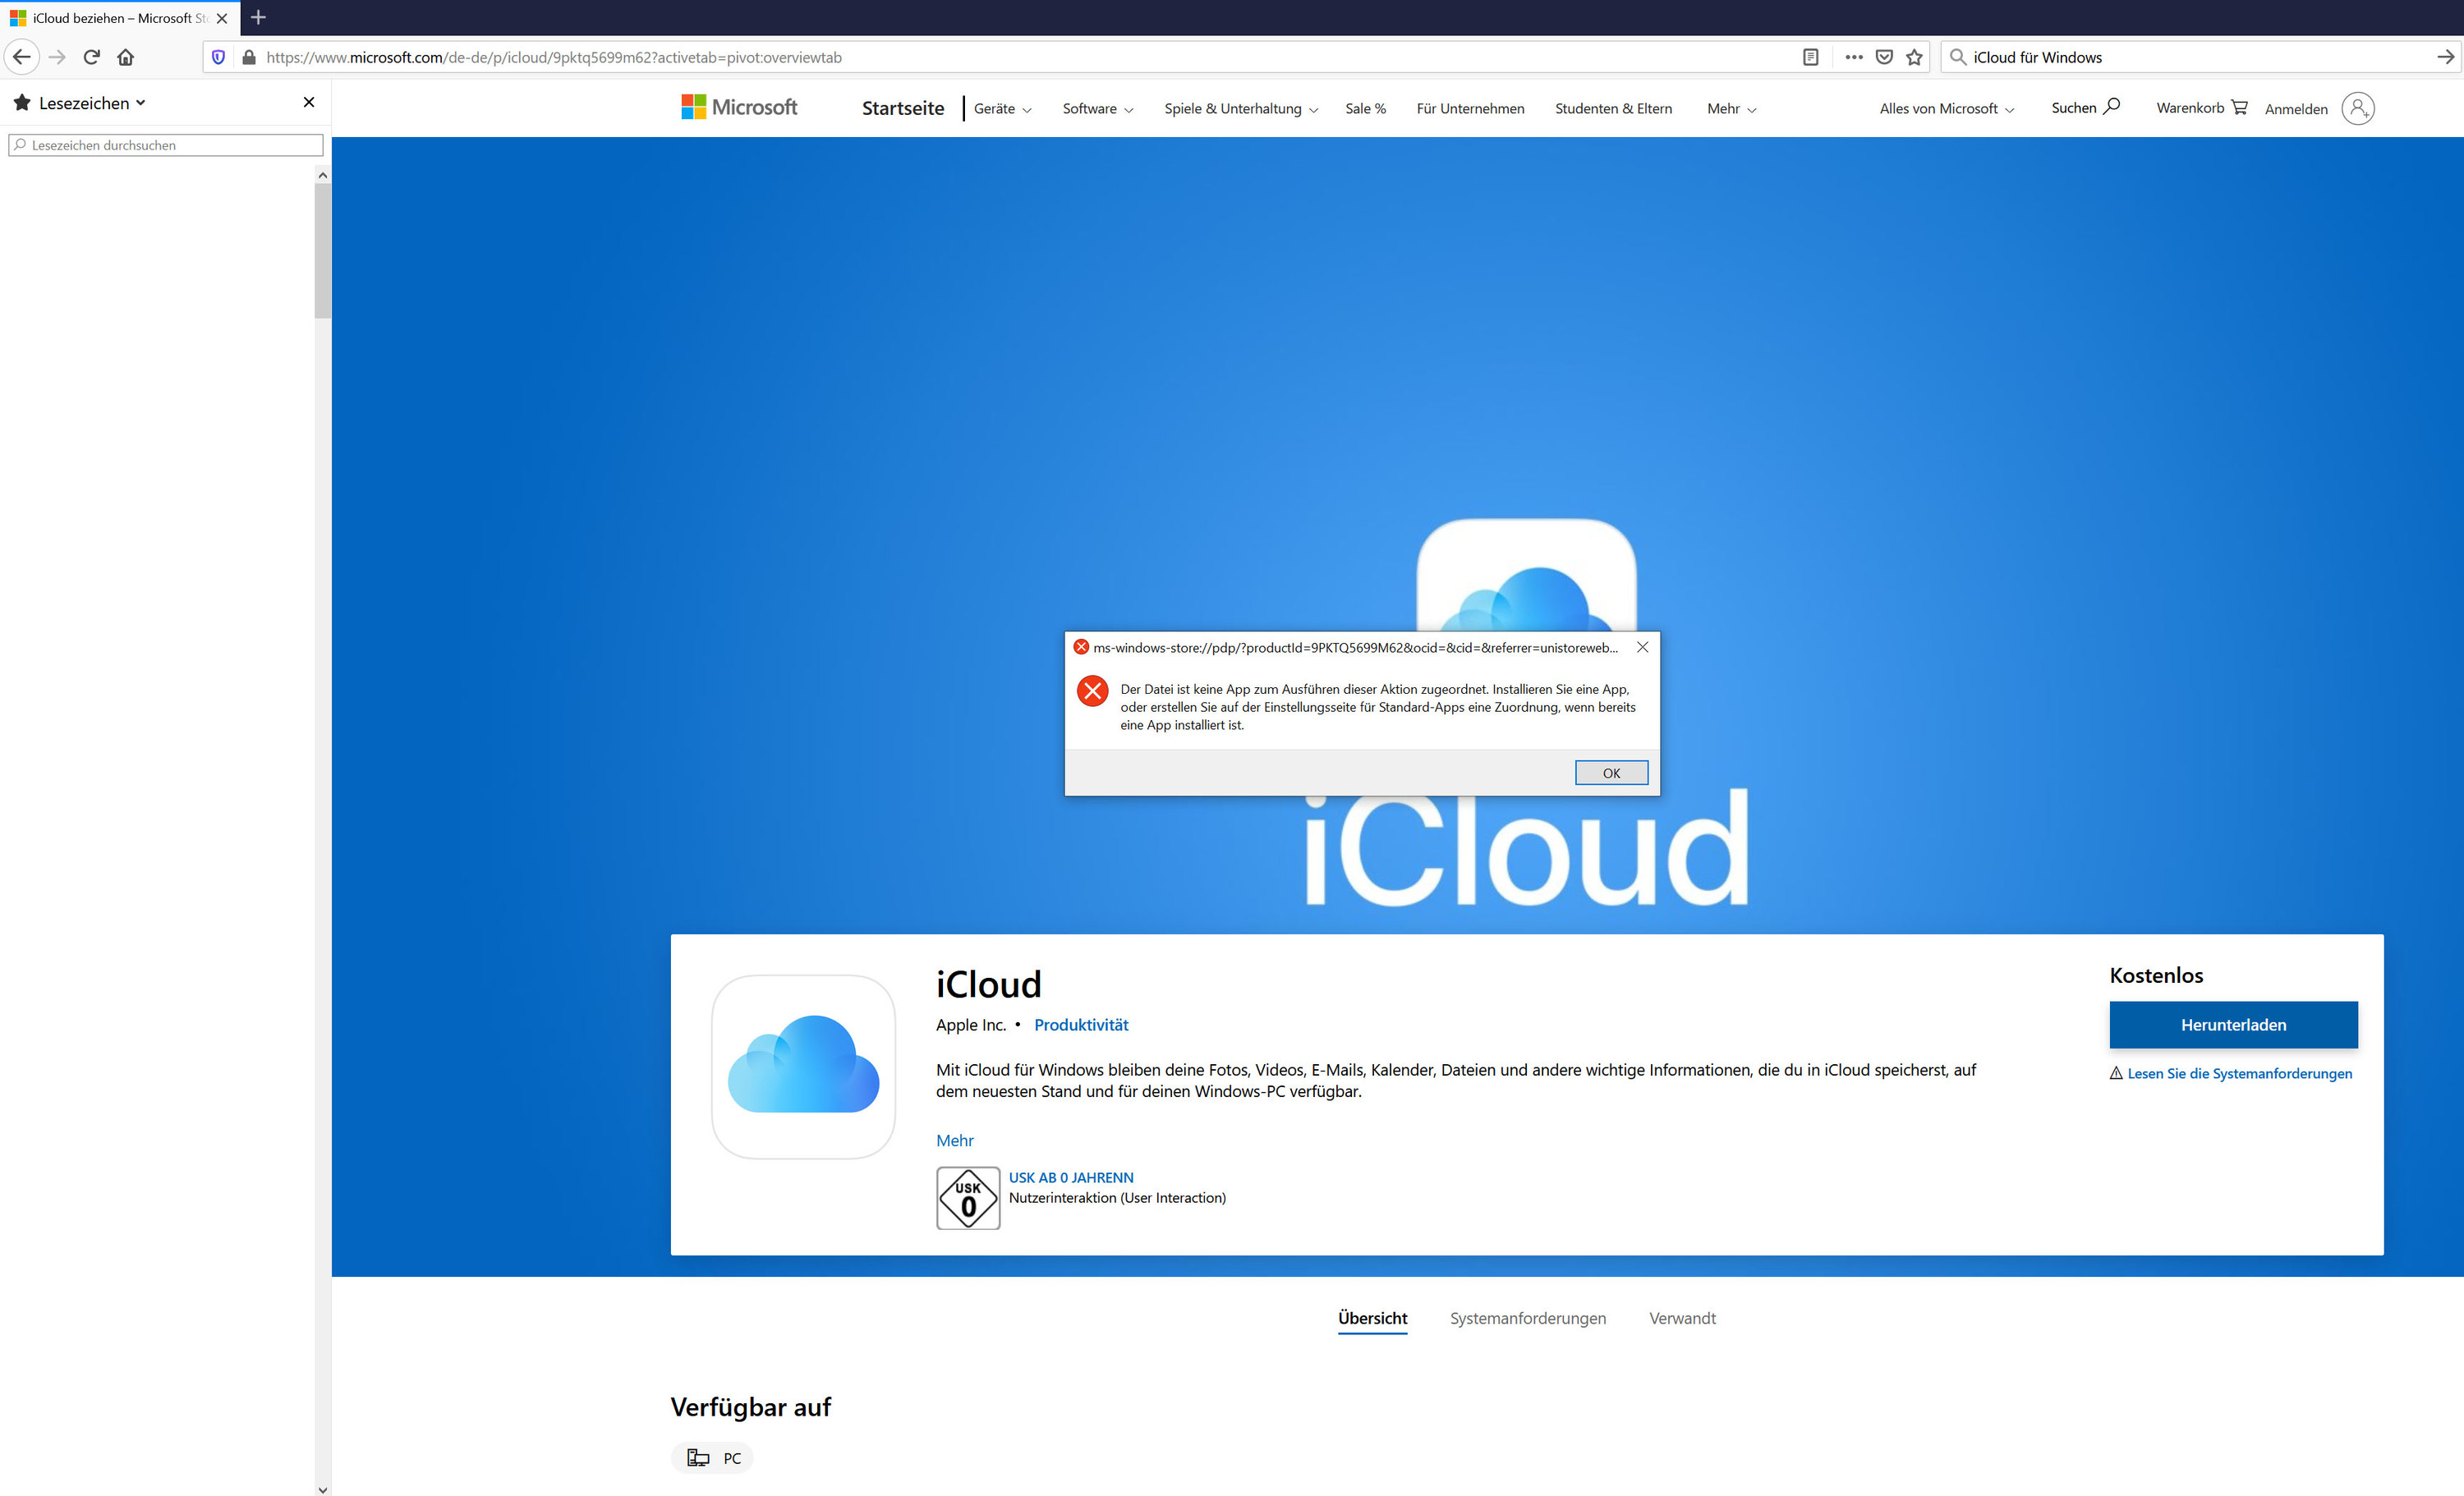The width and height of the screenshot is (2464, 1496).
Task: Click the sidebar scrollbar up arrow
Action: click(x=322, y=175)
